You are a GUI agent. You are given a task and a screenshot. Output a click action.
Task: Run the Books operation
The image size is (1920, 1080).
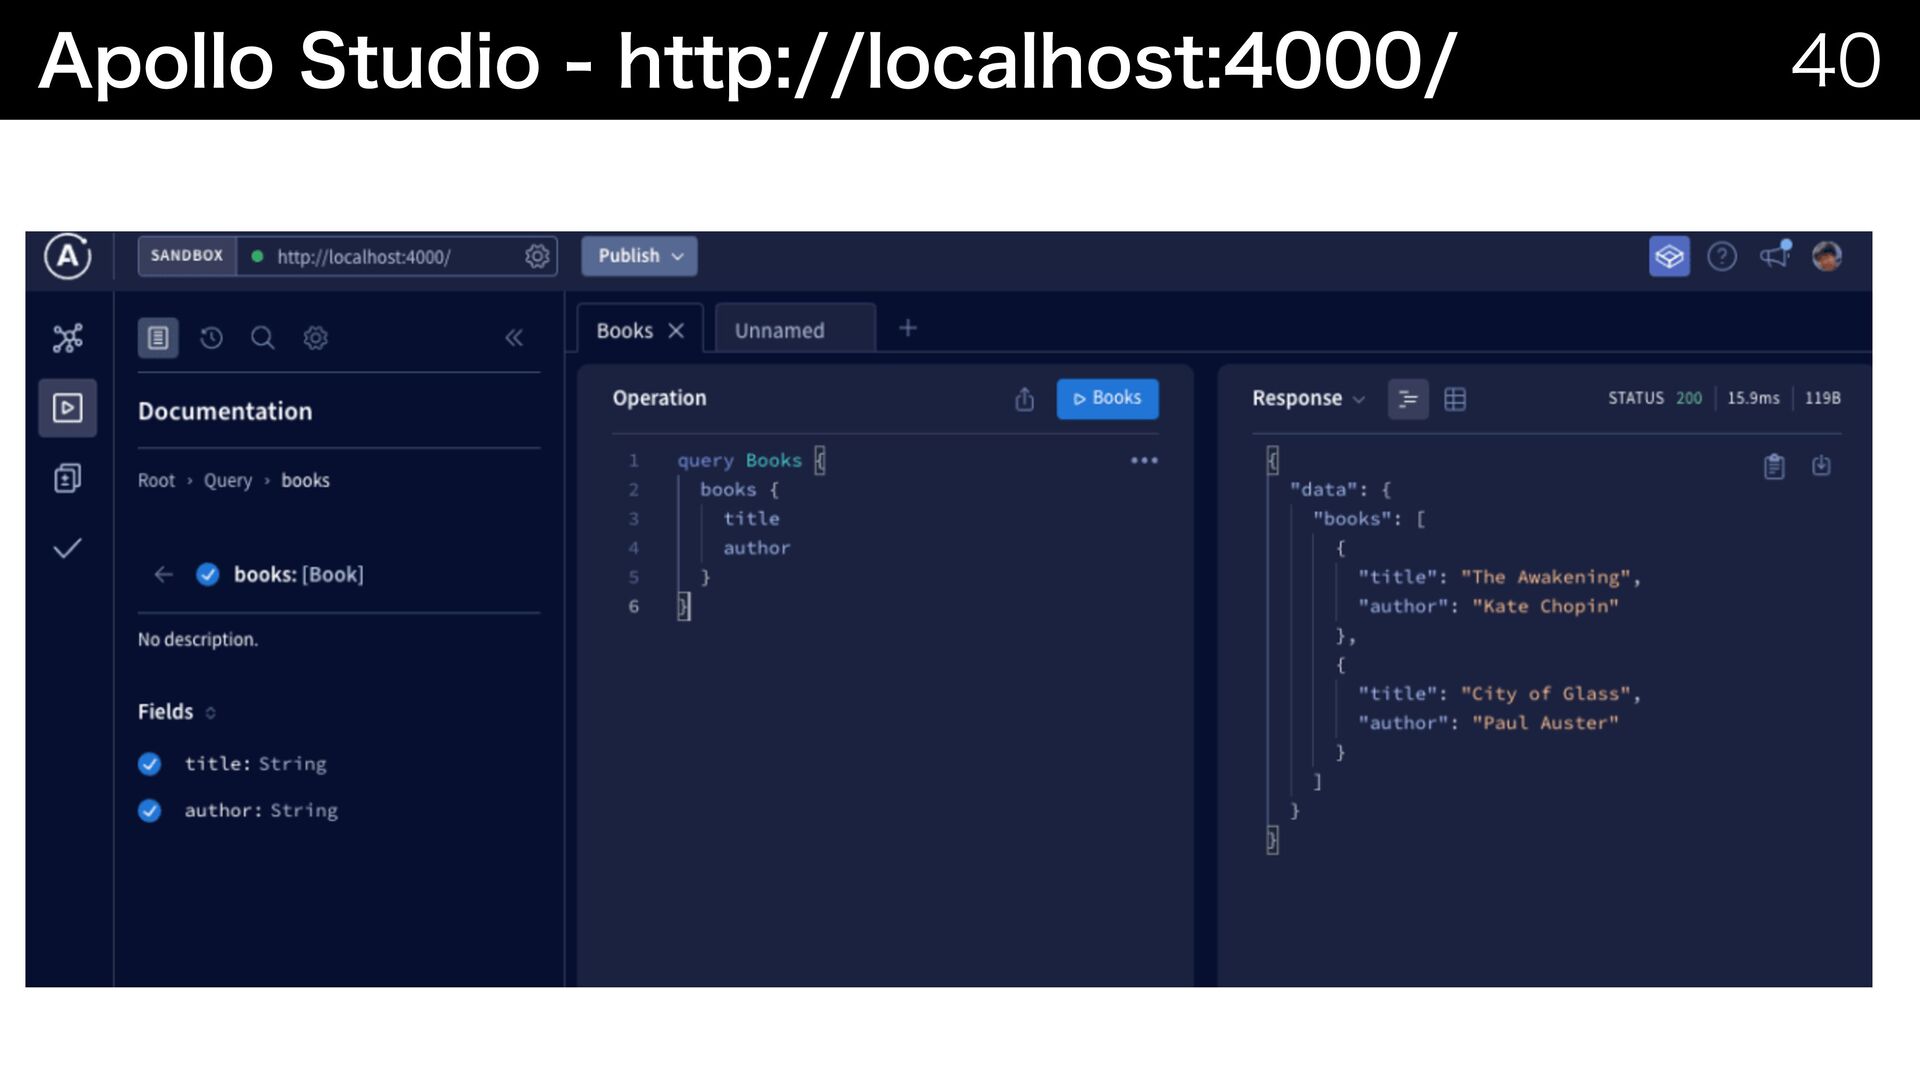click(x=1107, y=398)
